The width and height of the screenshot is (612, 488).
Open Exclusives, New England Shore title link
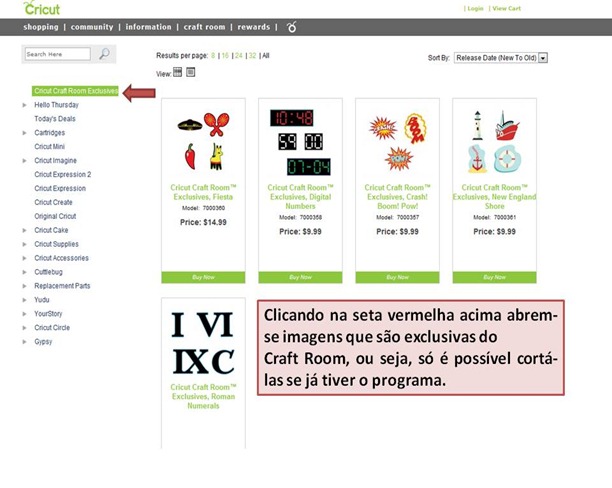click(494, 197)
